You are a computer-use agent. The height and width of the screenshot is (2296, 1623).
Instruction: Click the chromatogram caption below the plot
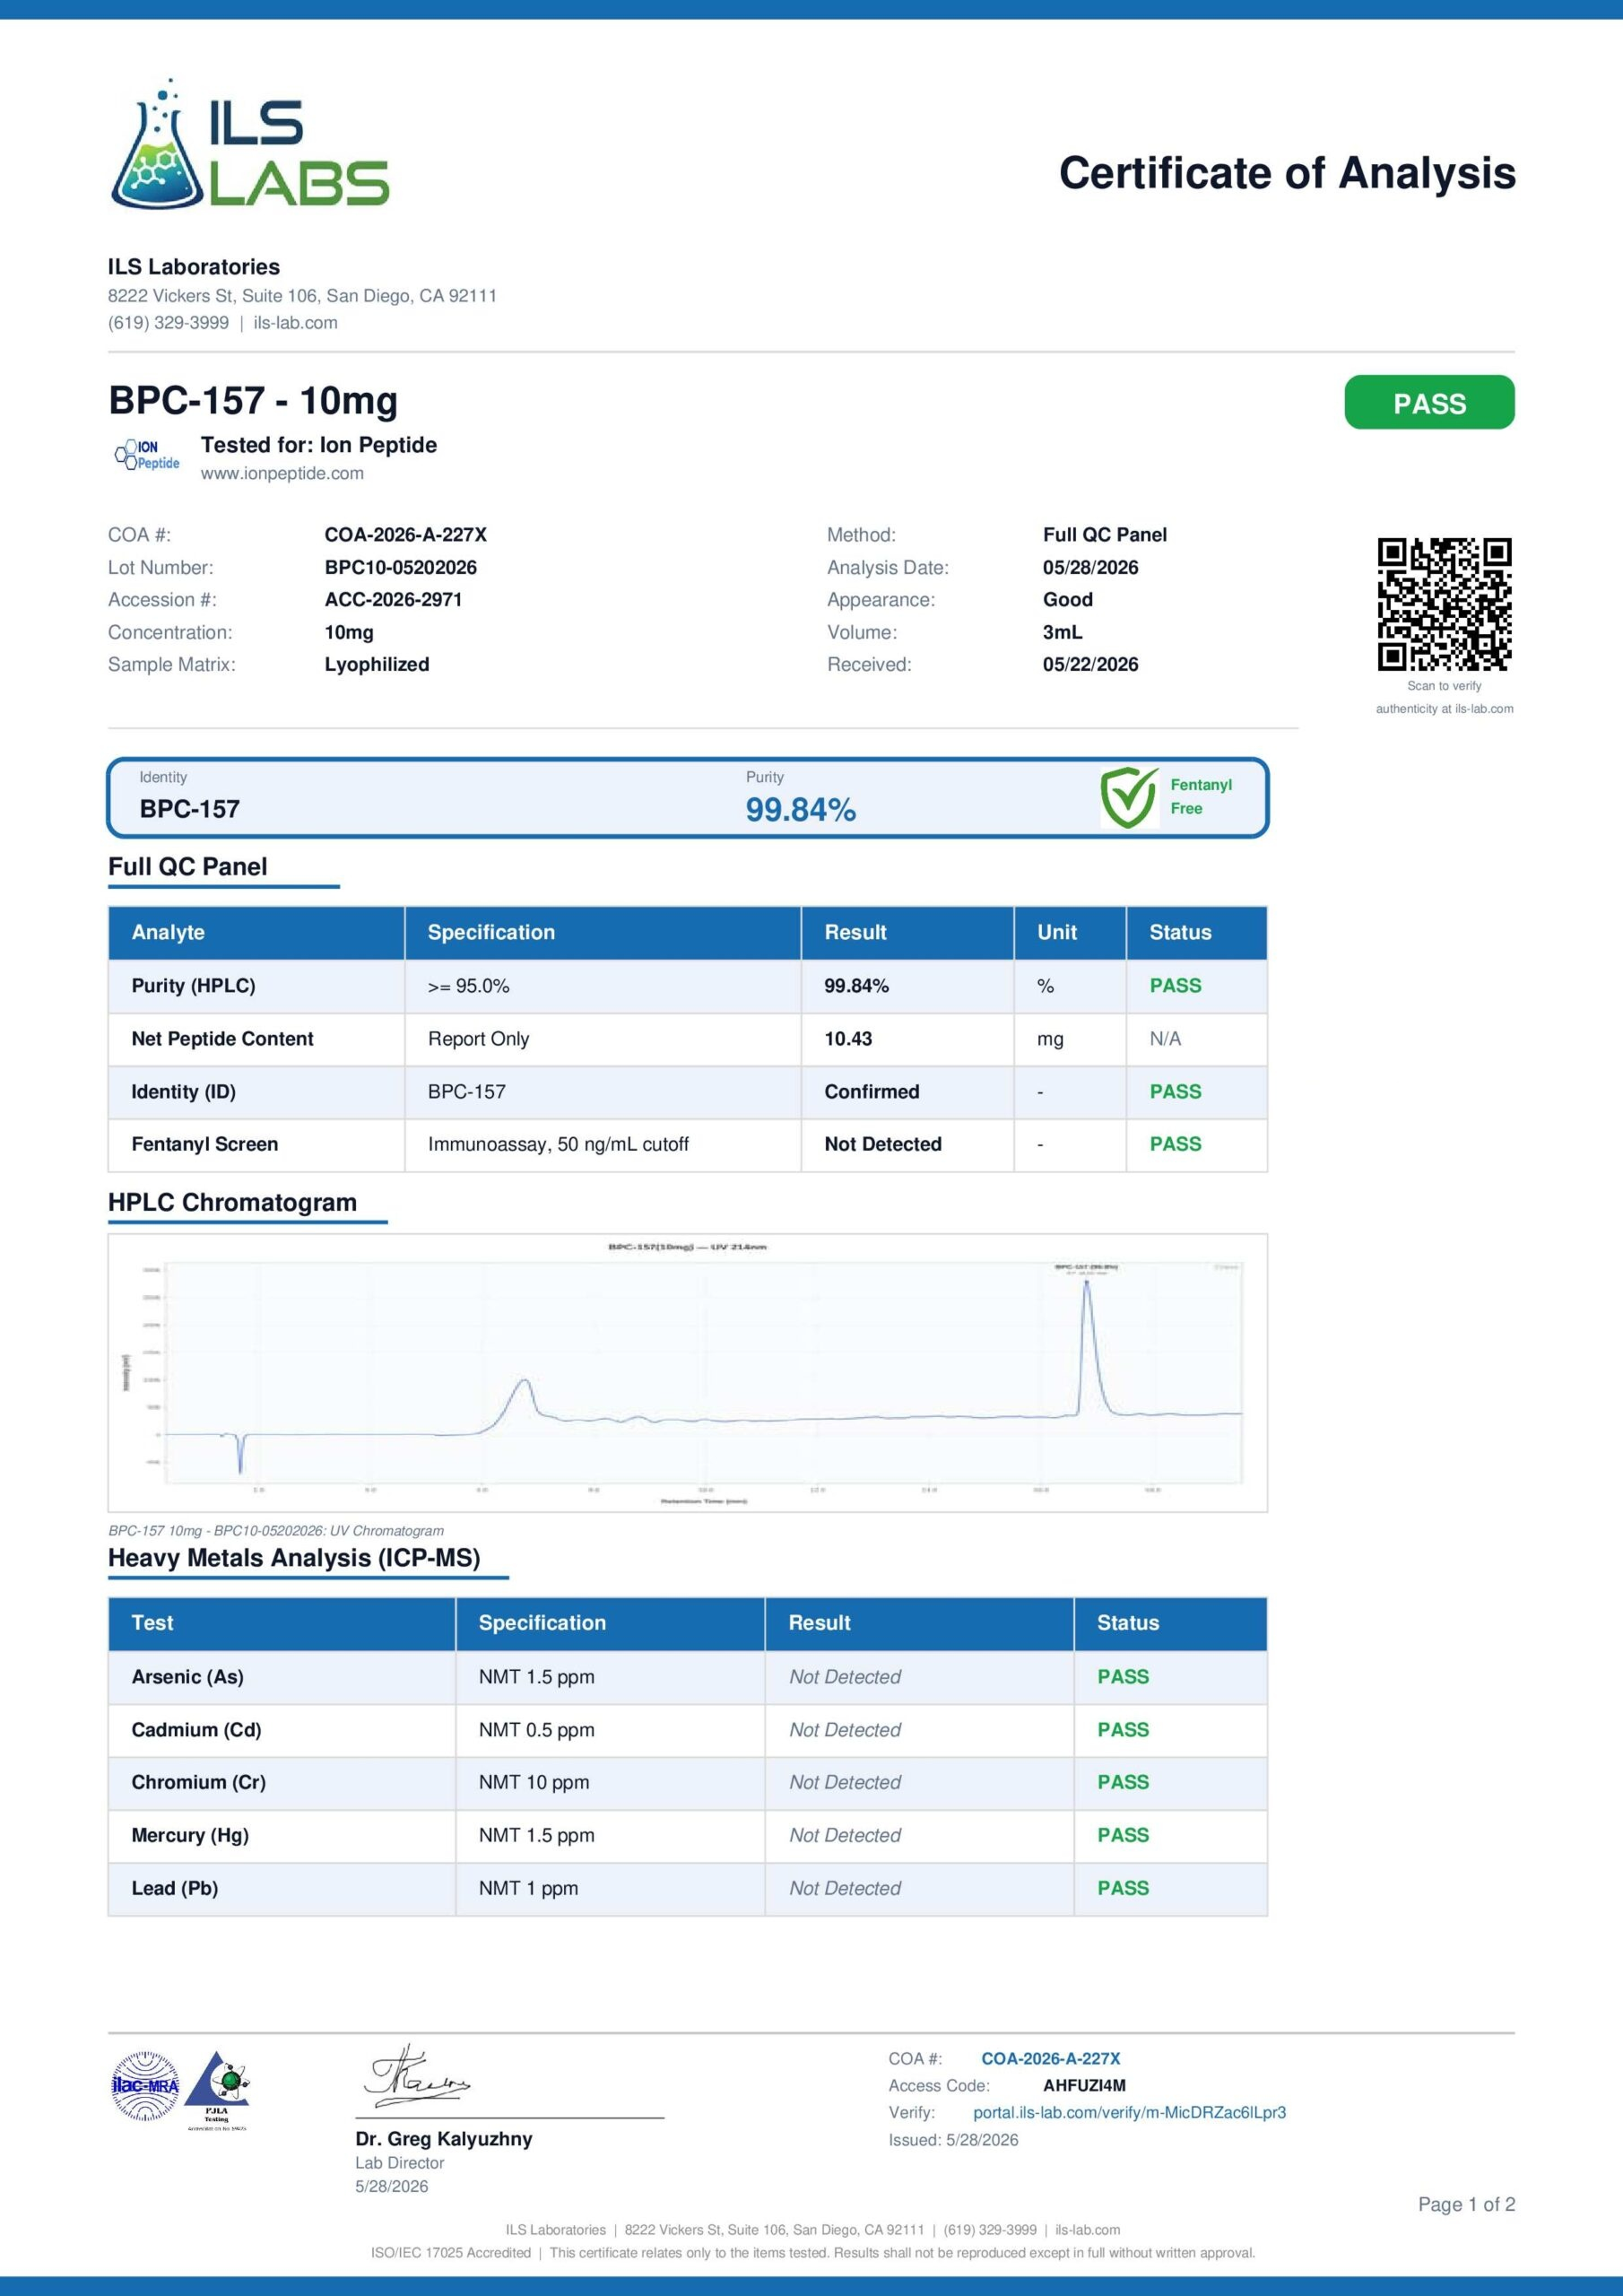pos(276,1530)
